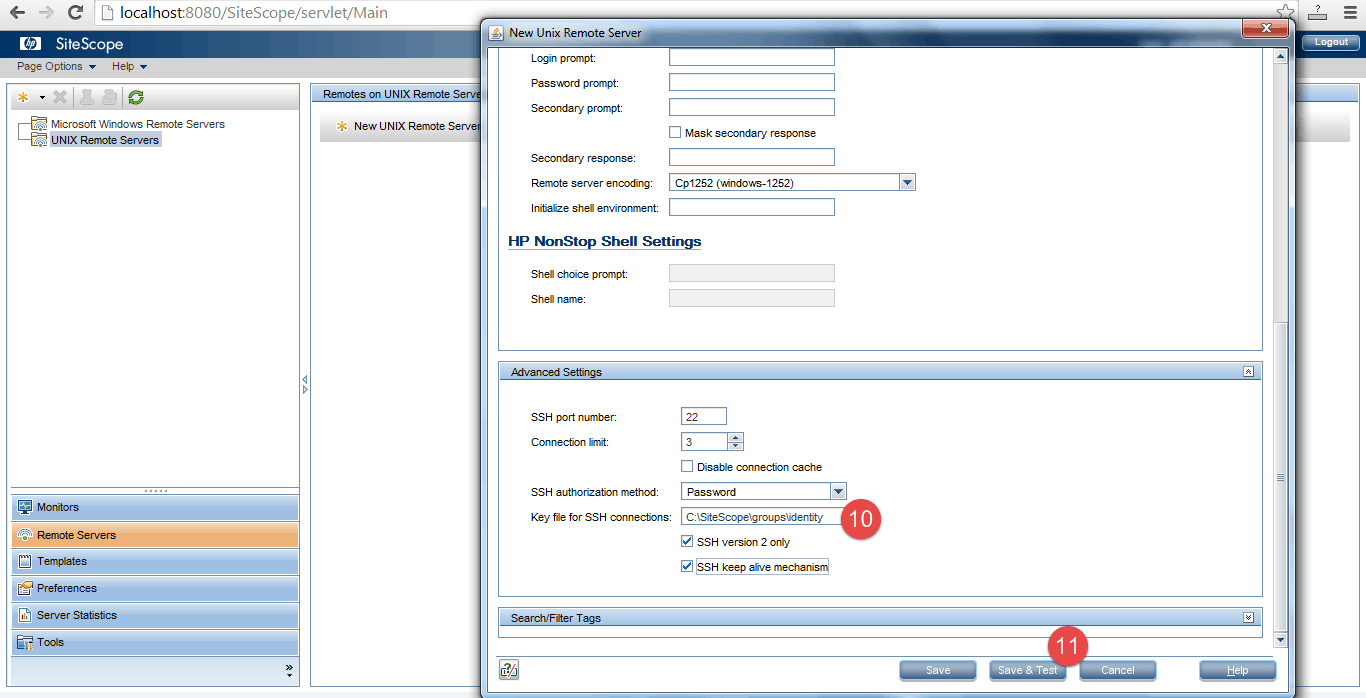
Task: Click the dialog Help button
Action: coord(1238,670)
